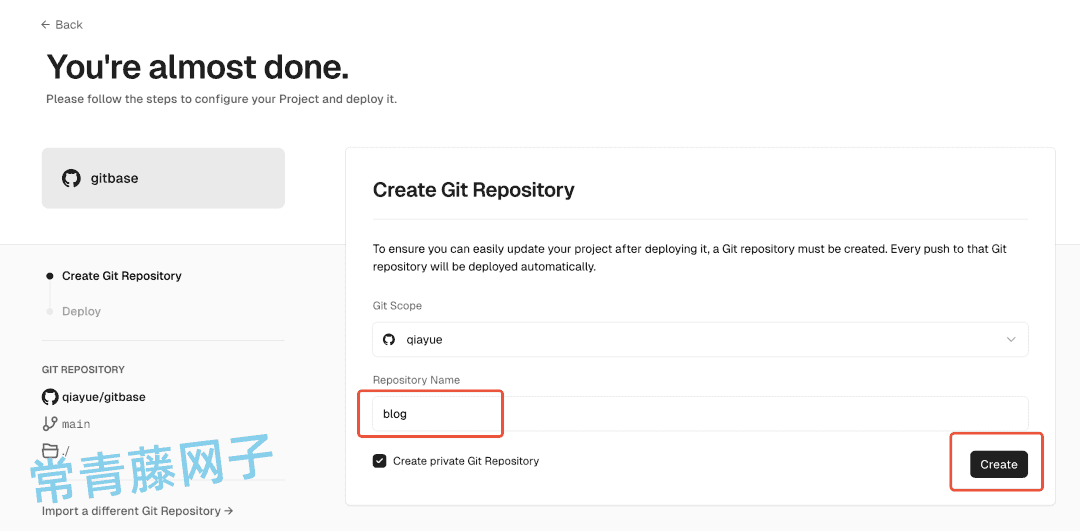Click the Create button
Screen dimensions: 1080x531
pos(999,464)
